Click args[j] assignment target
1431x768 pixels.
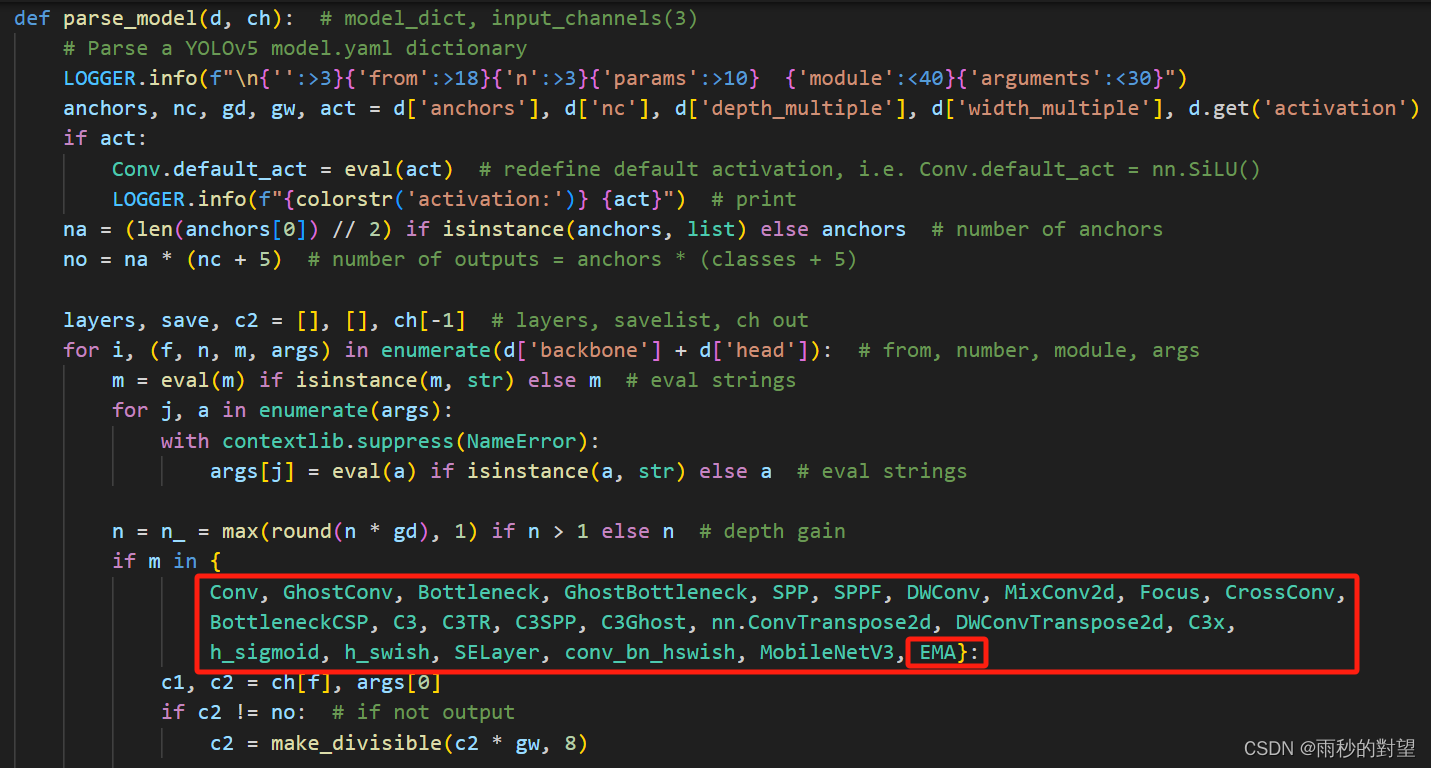click(252, 471)
